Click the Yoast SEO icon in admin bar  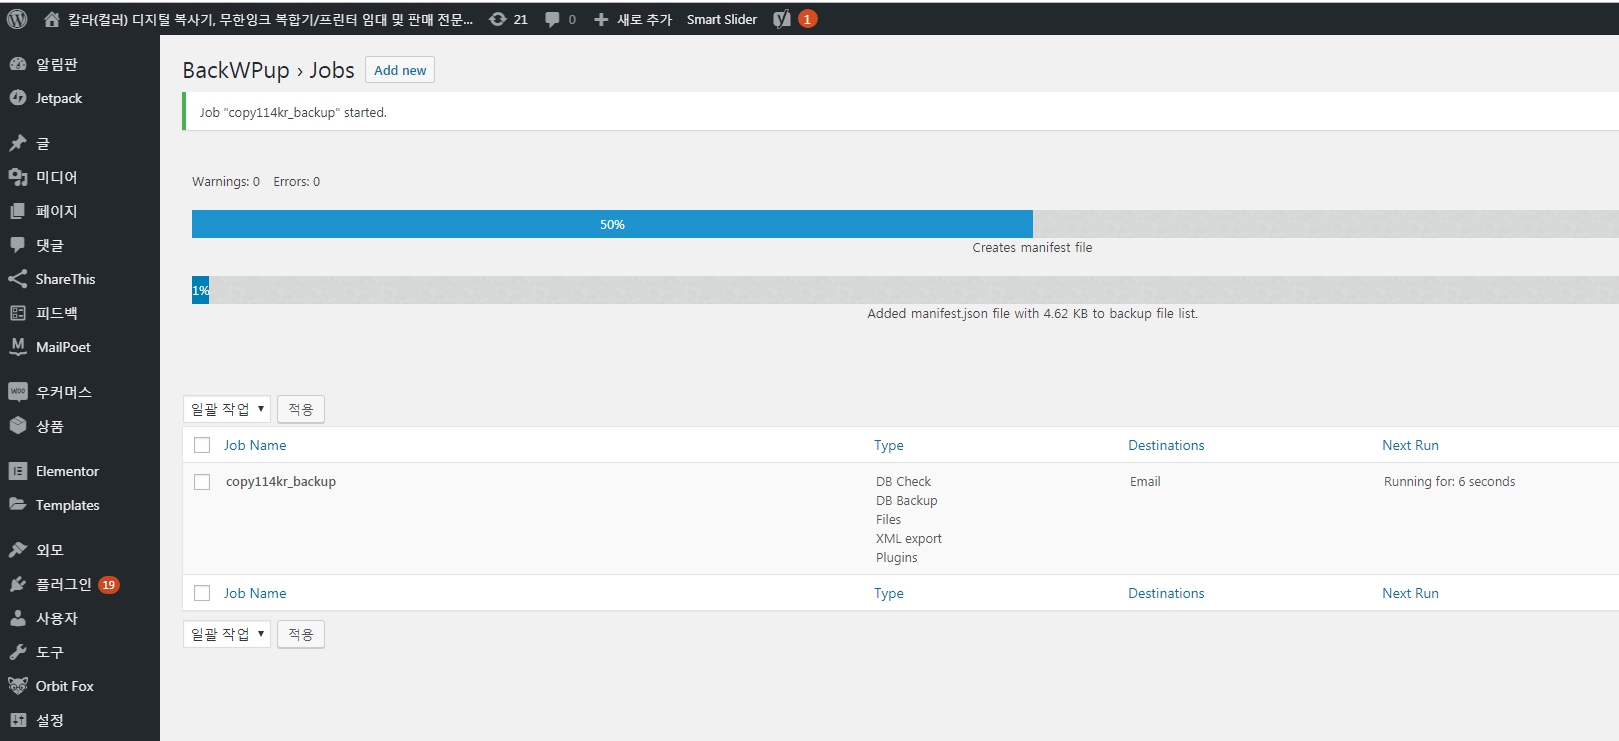click(783, 19)
